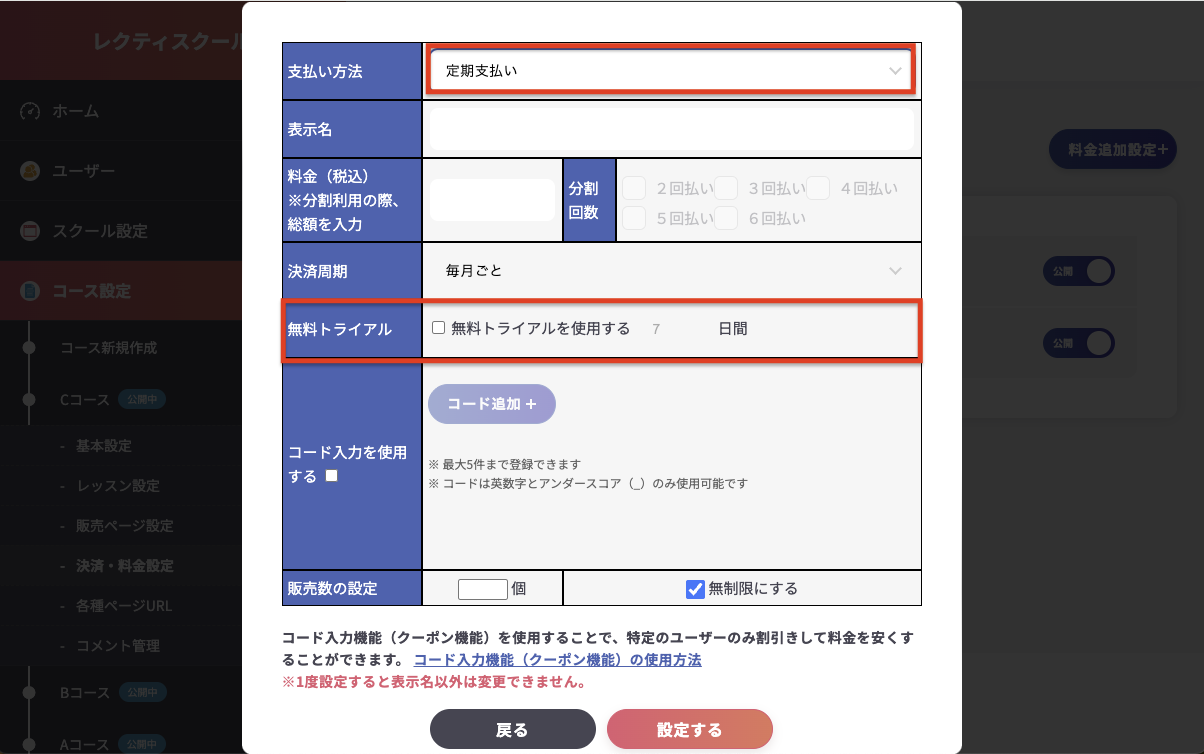
Task: Toggle the first 公開 switch on the right
Action: [1078, 271]
